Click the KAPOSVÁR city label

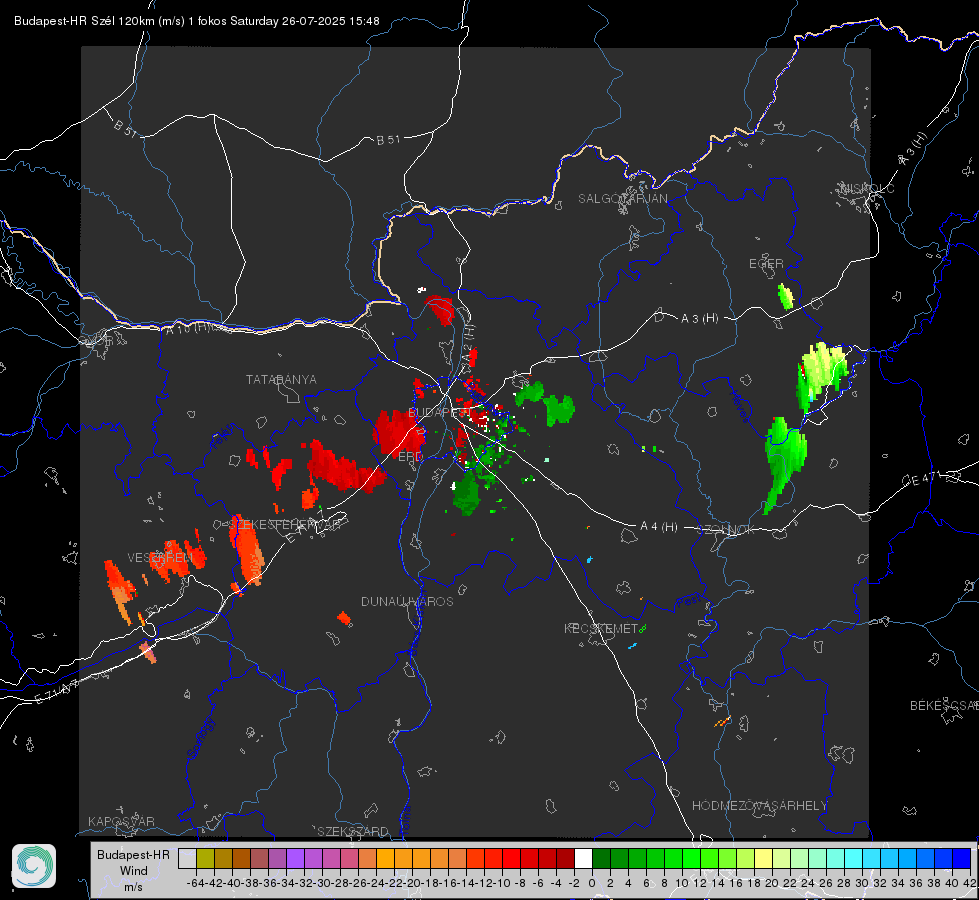click(121, 821)
